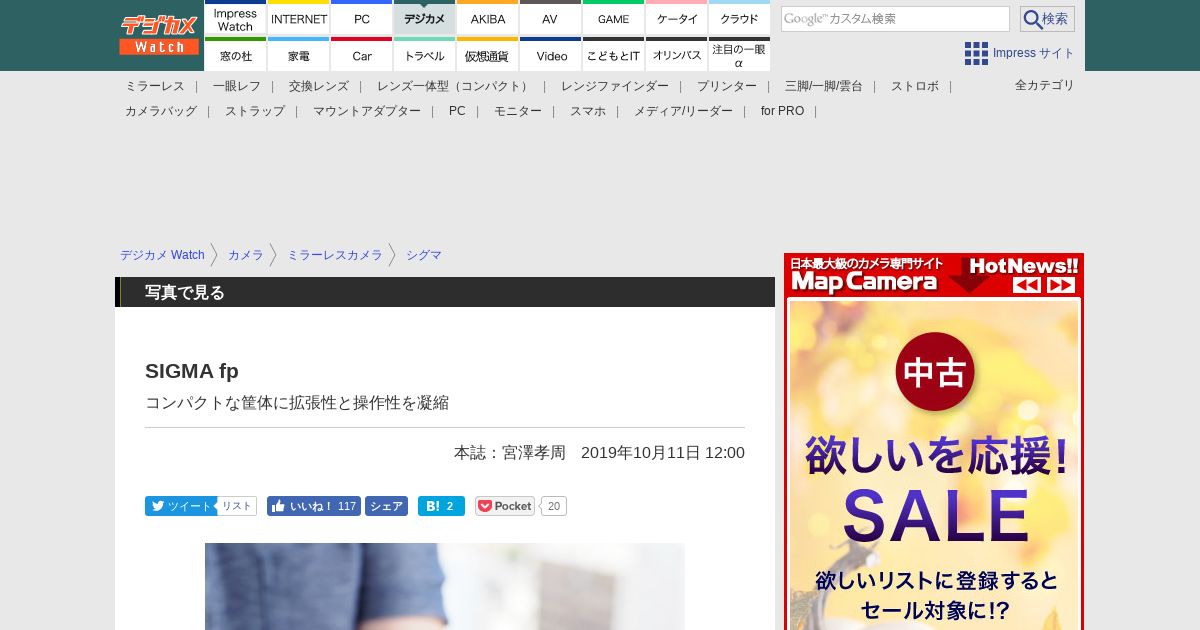The width and height of the screenshot is (1200, 630).
Task: Open the INTERNET tab
Action: click(x=299, y=18)
